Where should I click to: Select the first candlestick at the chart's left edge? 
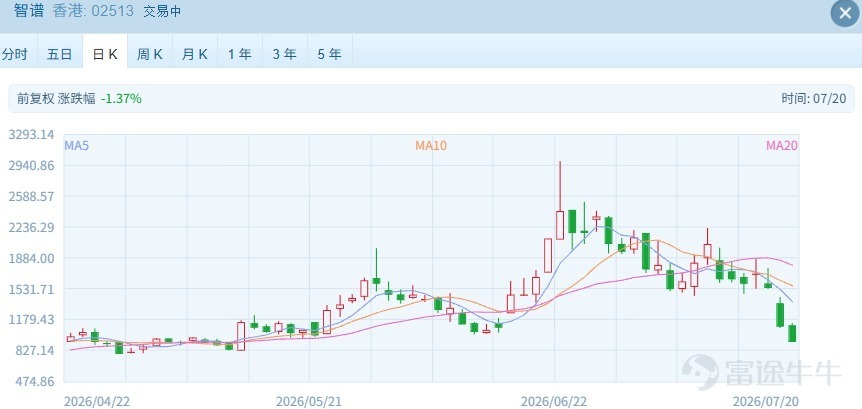[x=70, y=339]
